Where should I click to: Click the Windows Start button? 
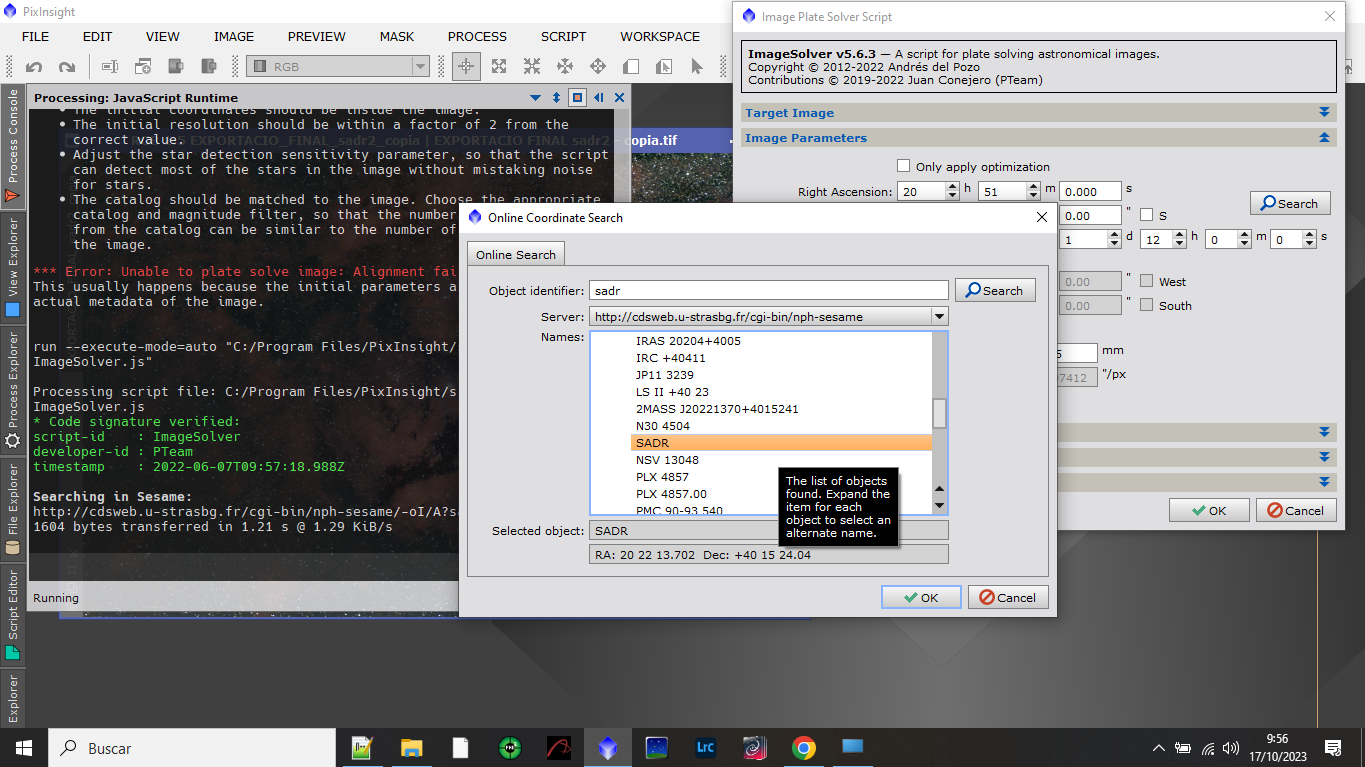coord(23,747)
